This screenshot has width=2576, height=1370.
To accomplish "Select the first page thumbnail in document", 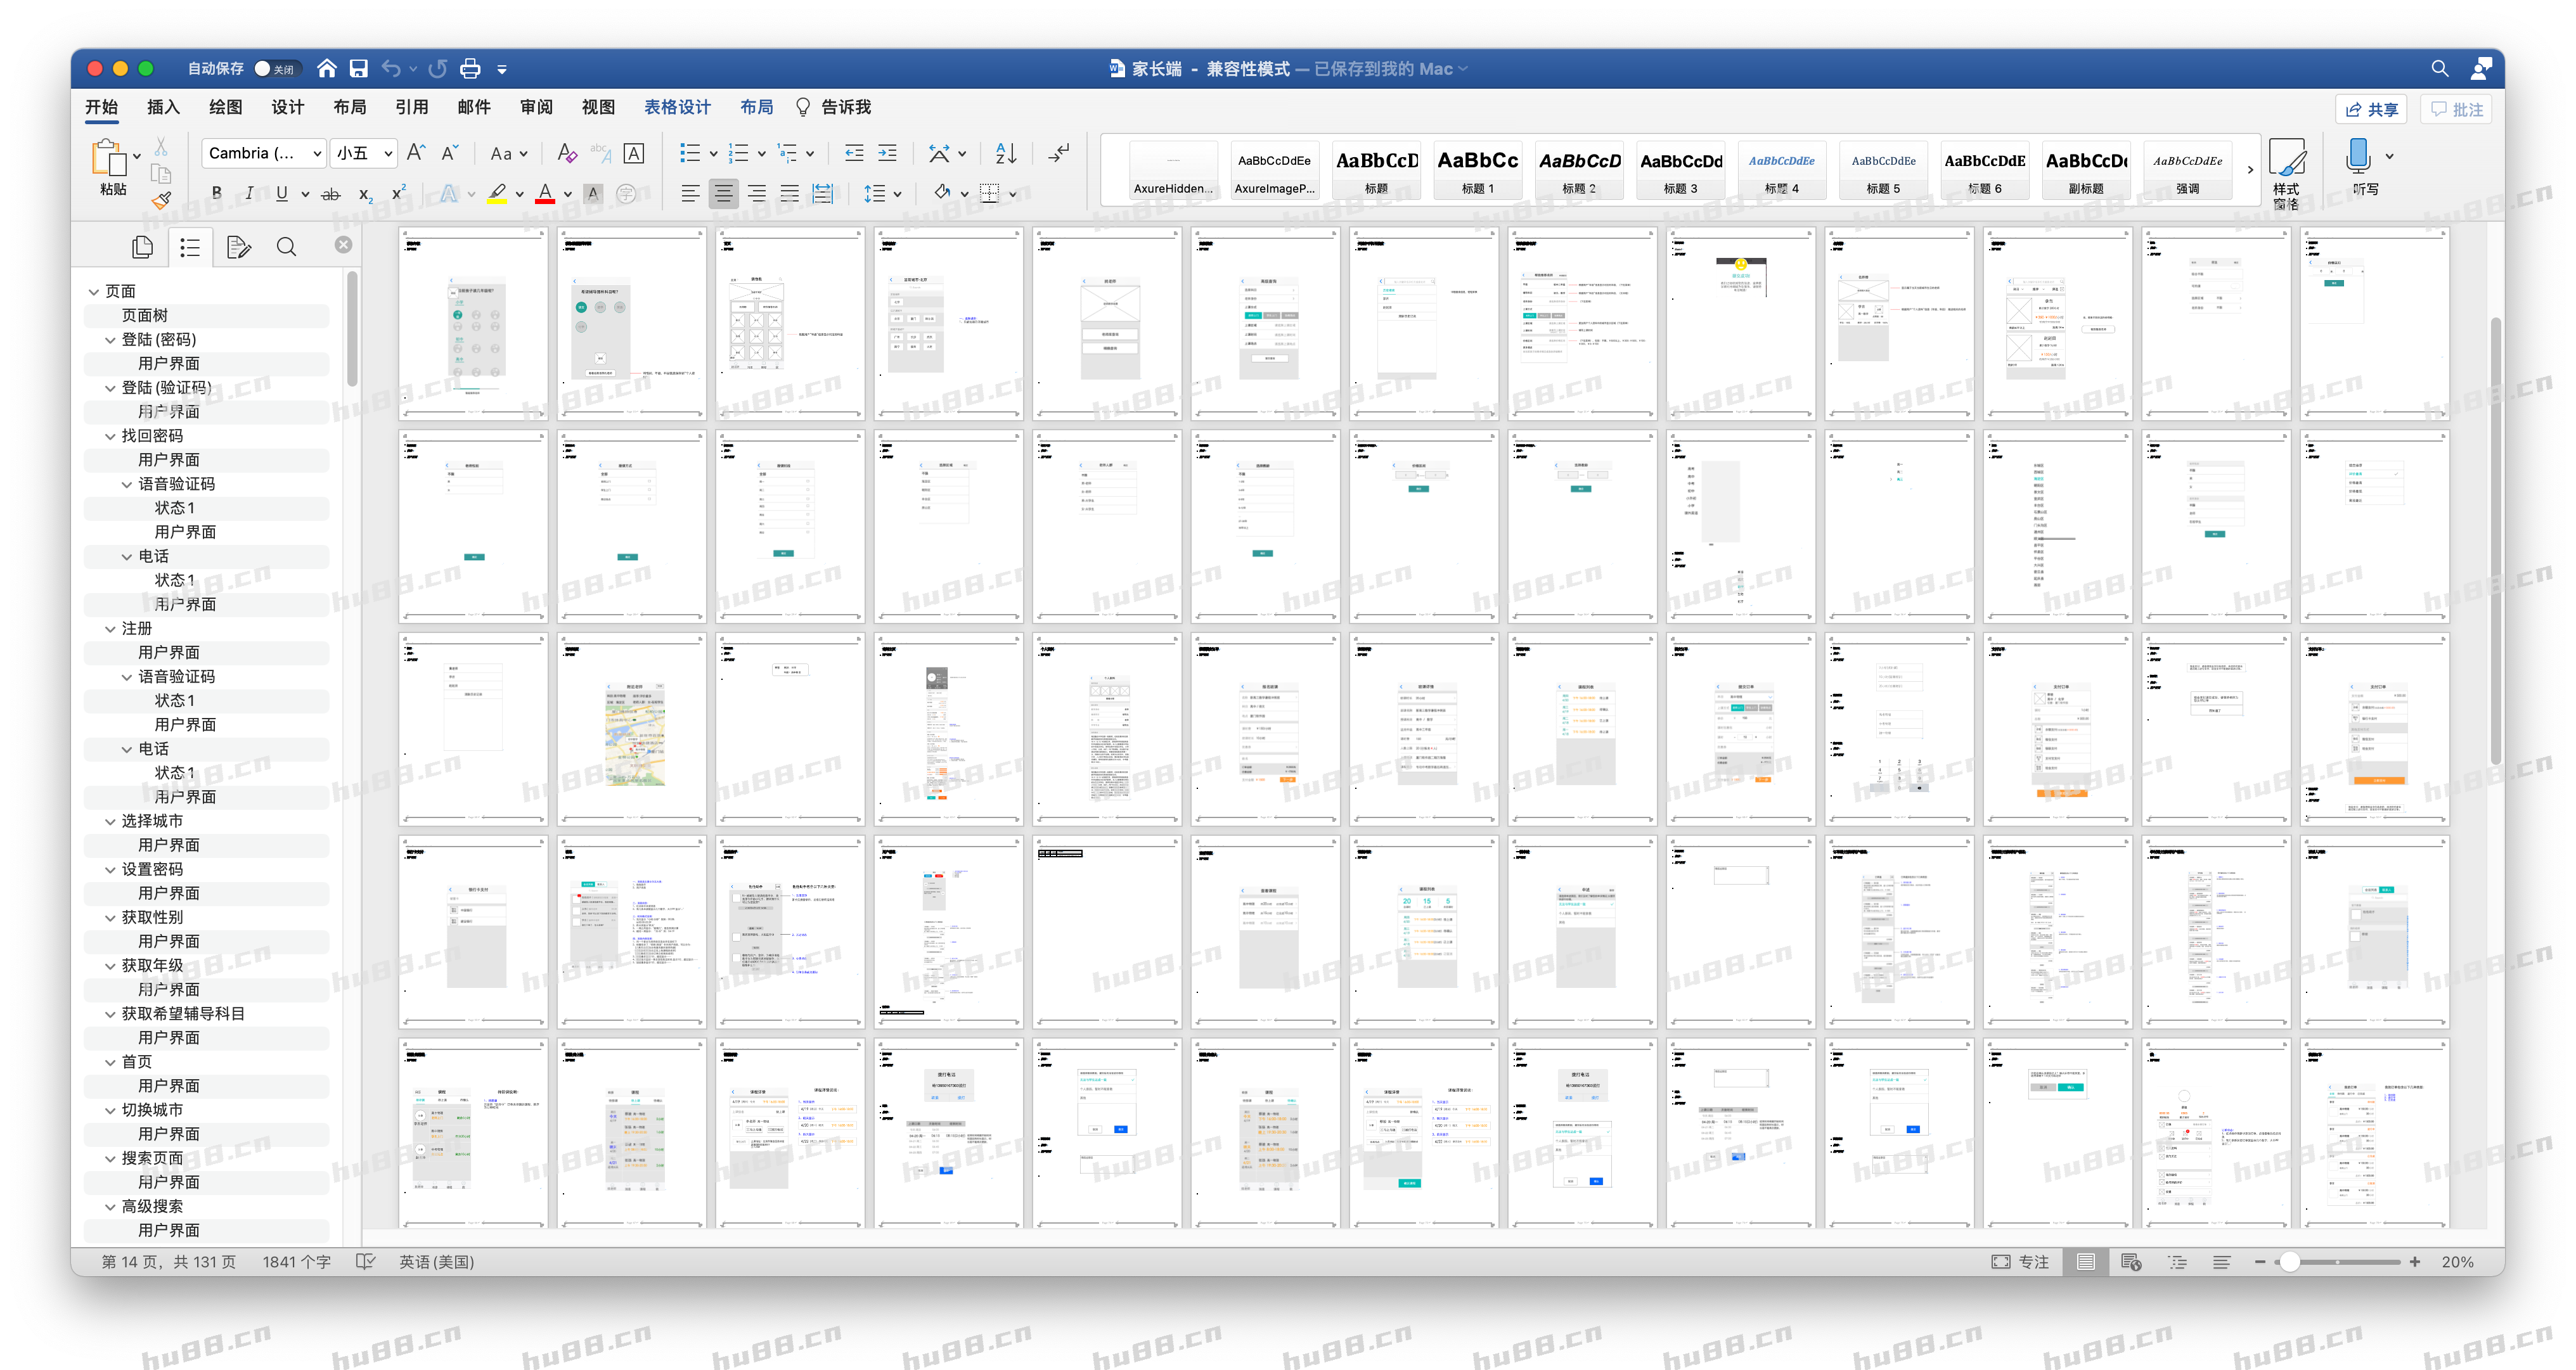I will (x=473, y=323).
